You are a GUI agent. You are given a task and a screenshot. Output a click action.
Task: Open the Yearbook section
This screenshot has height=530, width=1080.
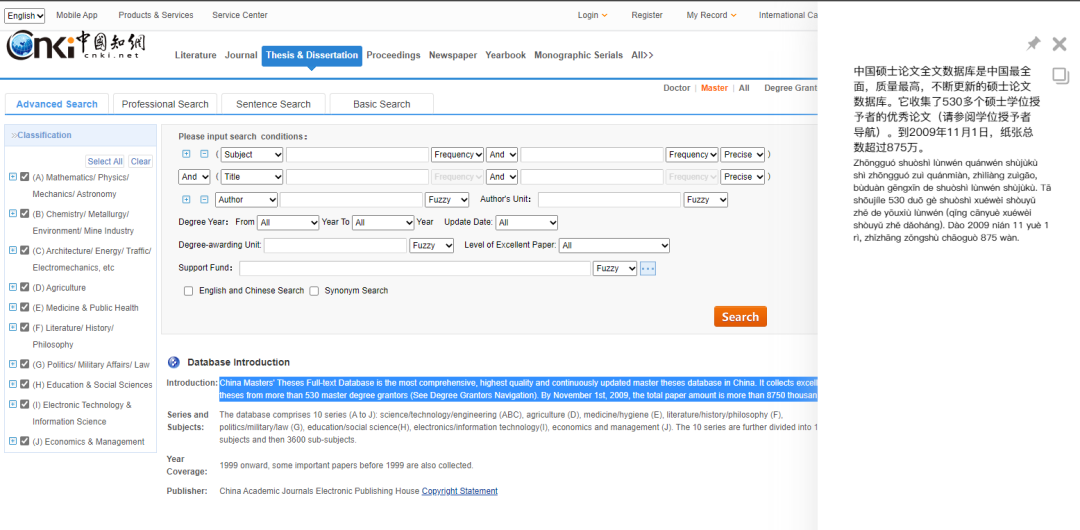coord(506,55)
